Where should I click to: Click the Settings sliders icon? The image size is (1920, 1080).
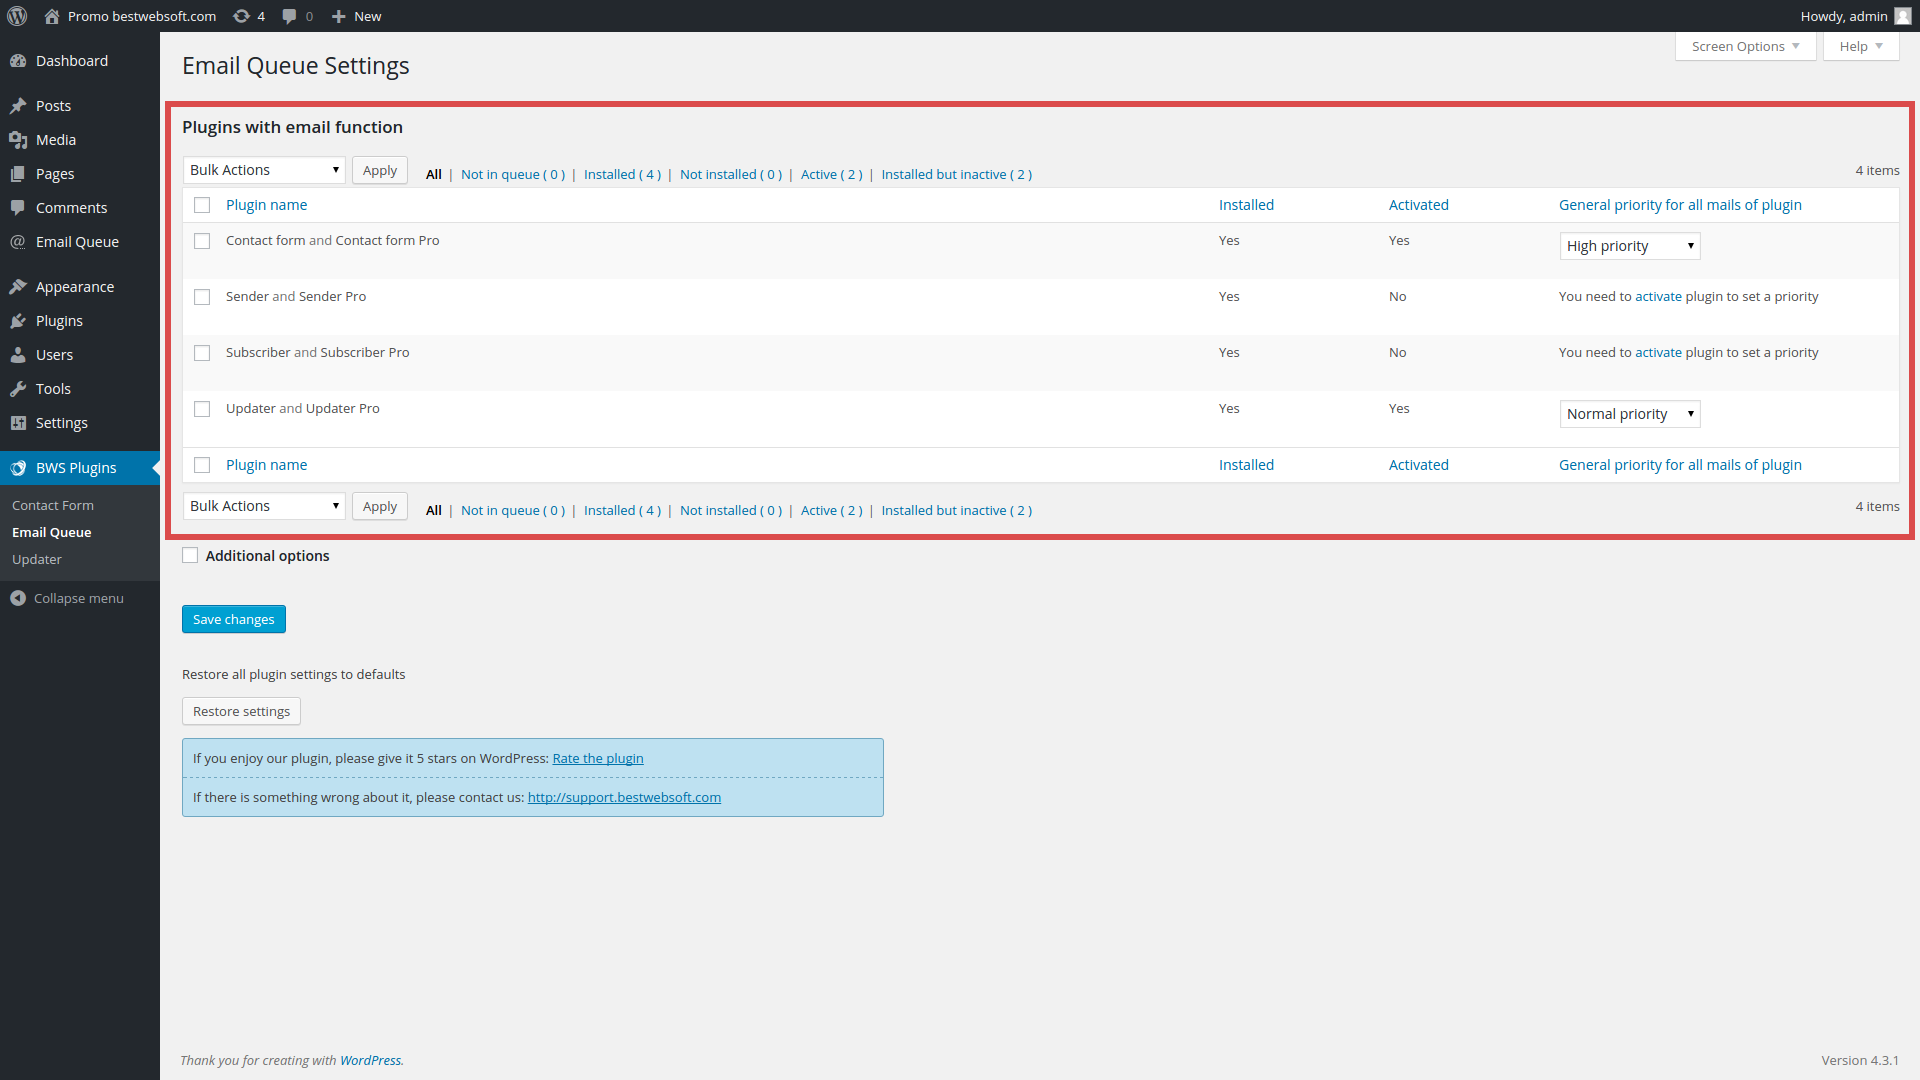click(18, 423)
